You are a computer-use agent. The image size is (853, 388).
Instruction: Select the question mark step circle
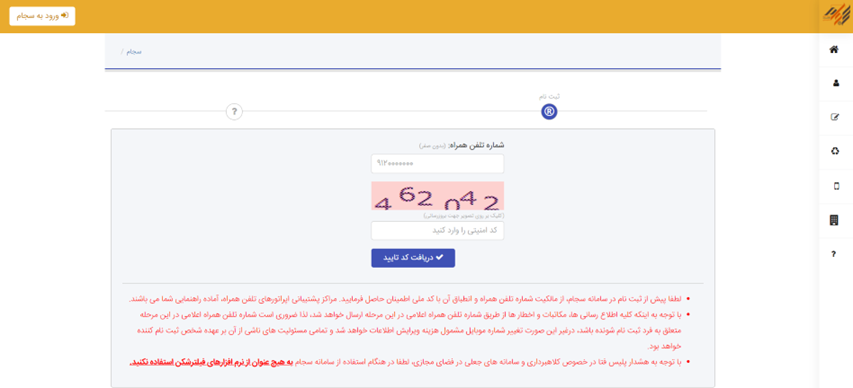234,112
